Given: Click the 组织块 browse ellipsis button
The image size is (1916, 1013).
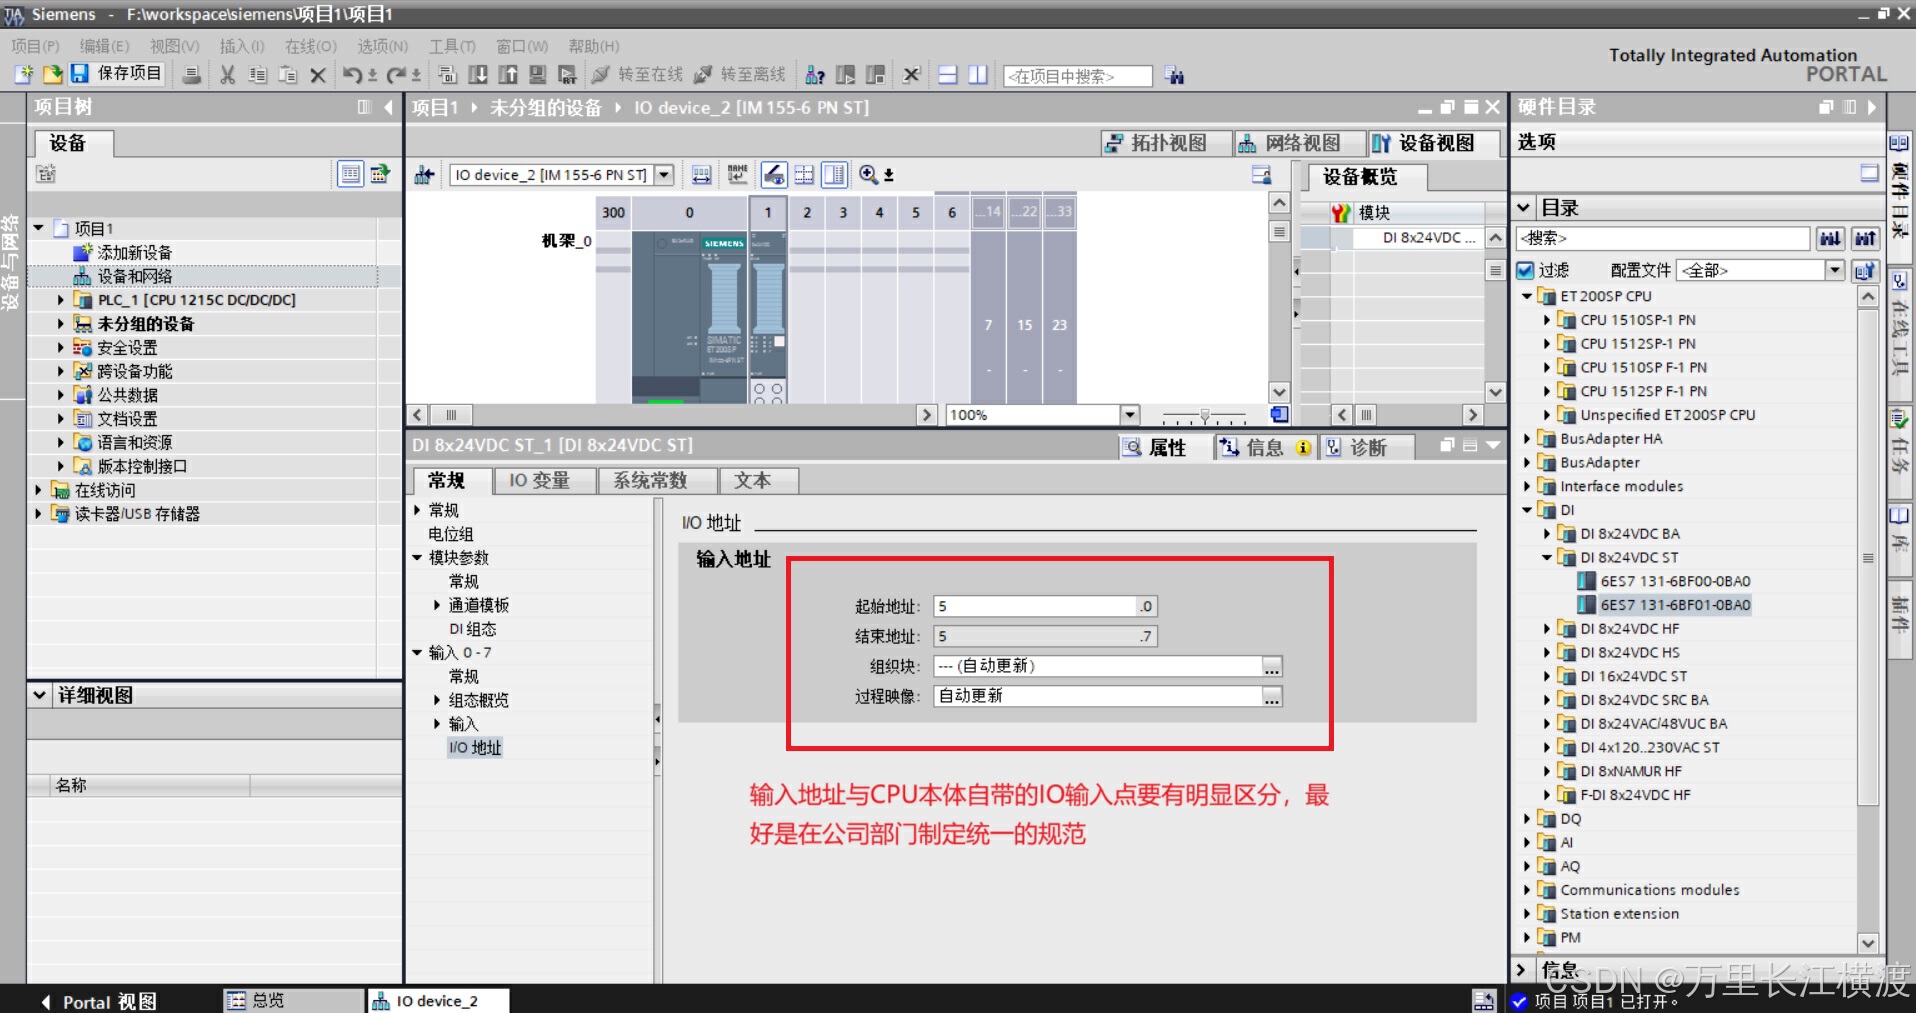Looking at the screenshot, I should 1272,666.
